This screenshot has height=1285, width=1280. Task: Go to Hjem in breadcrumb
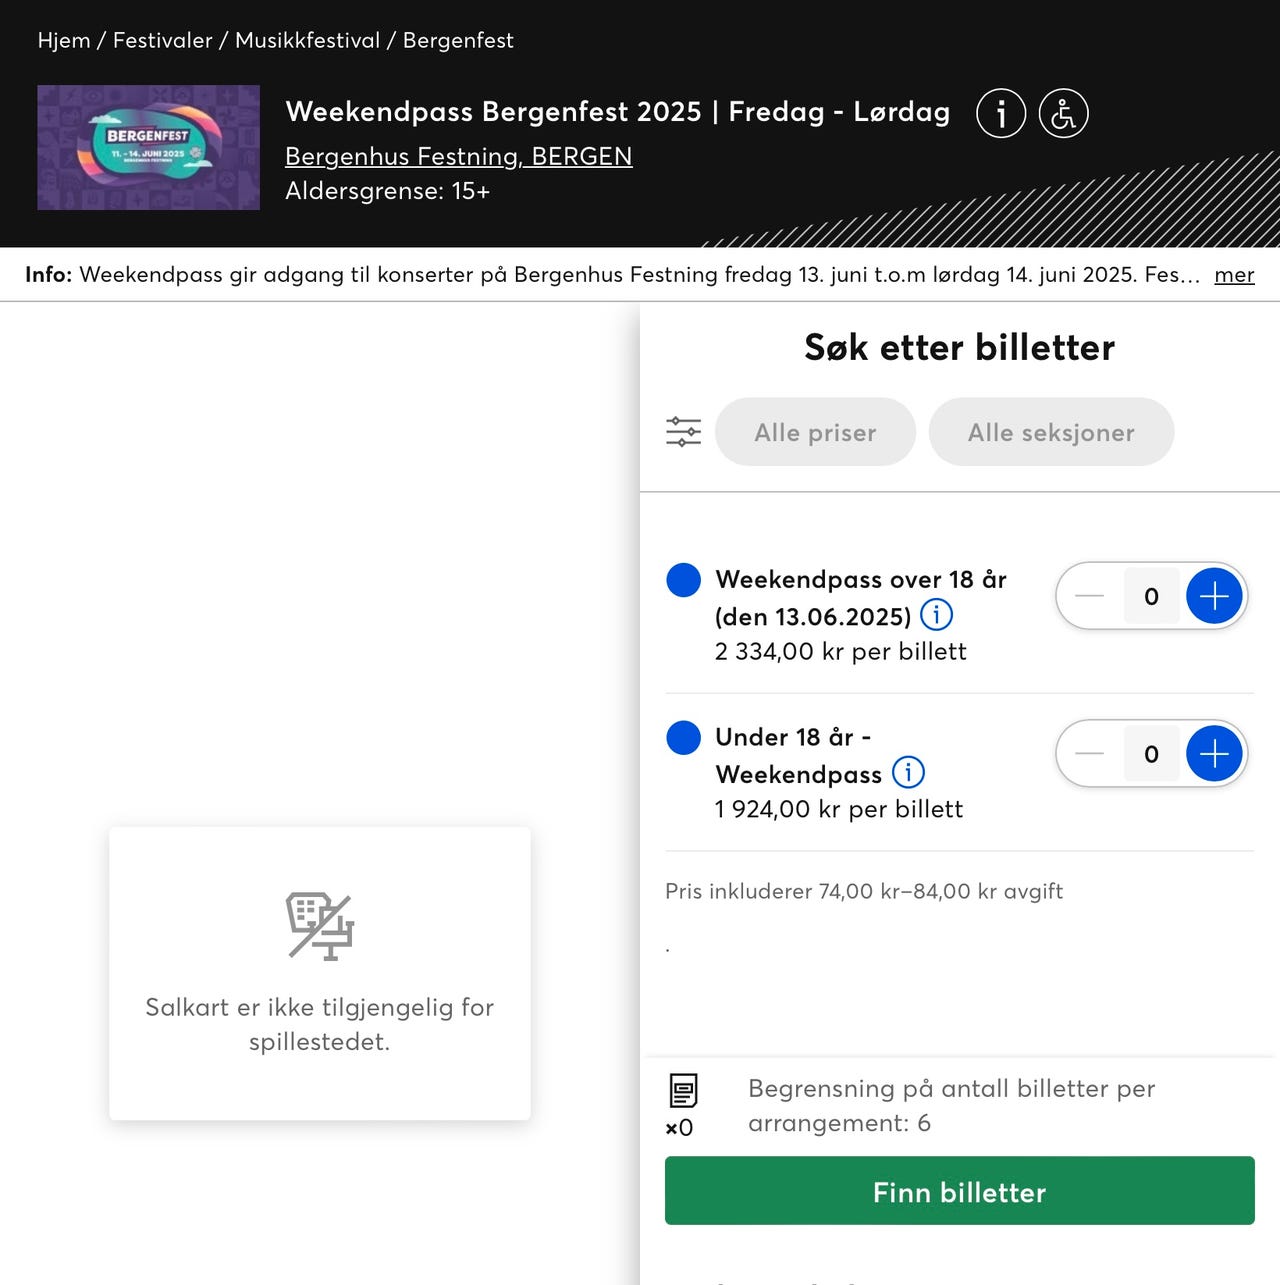tap(64, 41)
